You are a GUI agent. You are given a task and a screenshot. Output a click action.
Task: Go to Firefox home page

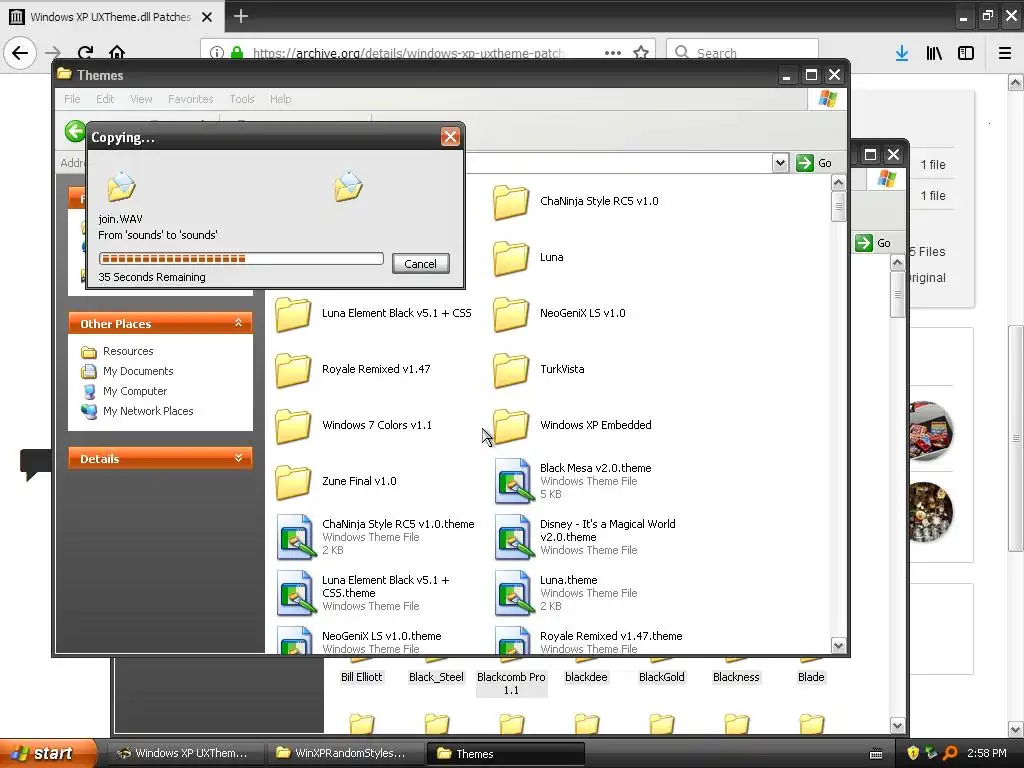tap(117, 52)
